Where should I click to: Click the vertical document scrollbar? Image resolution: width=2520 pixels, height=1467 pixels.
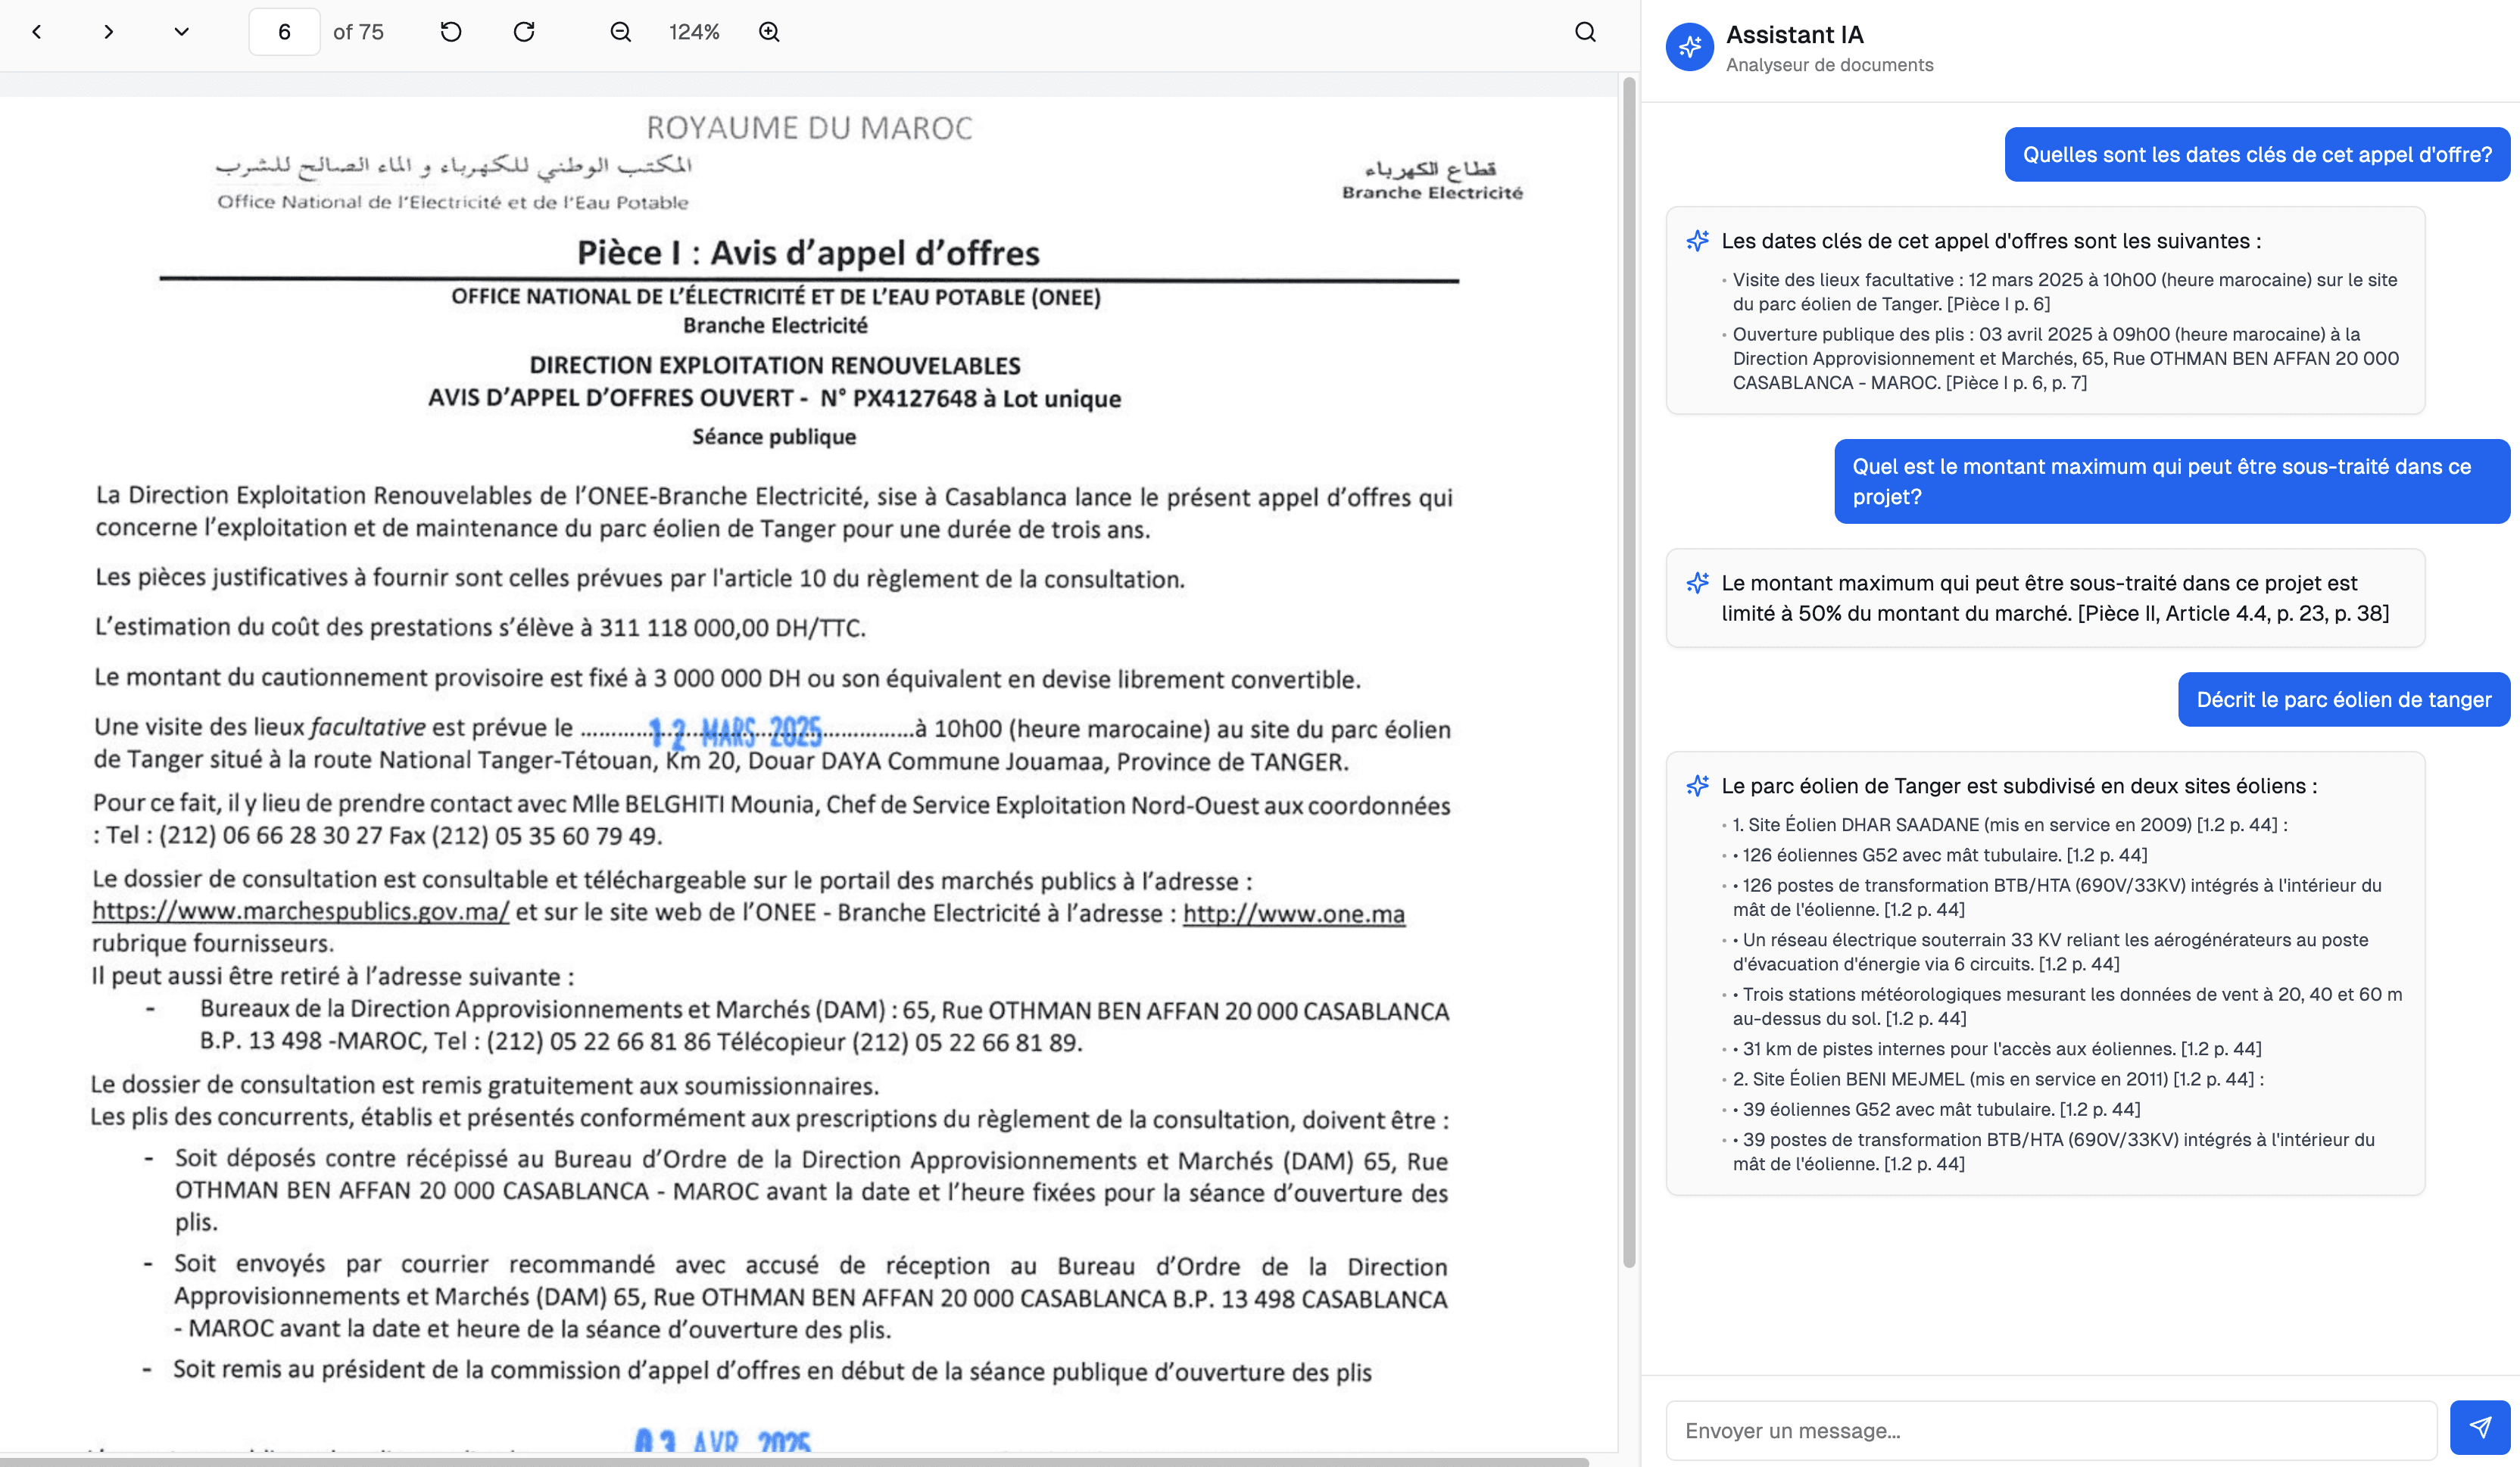point(1629,672)
